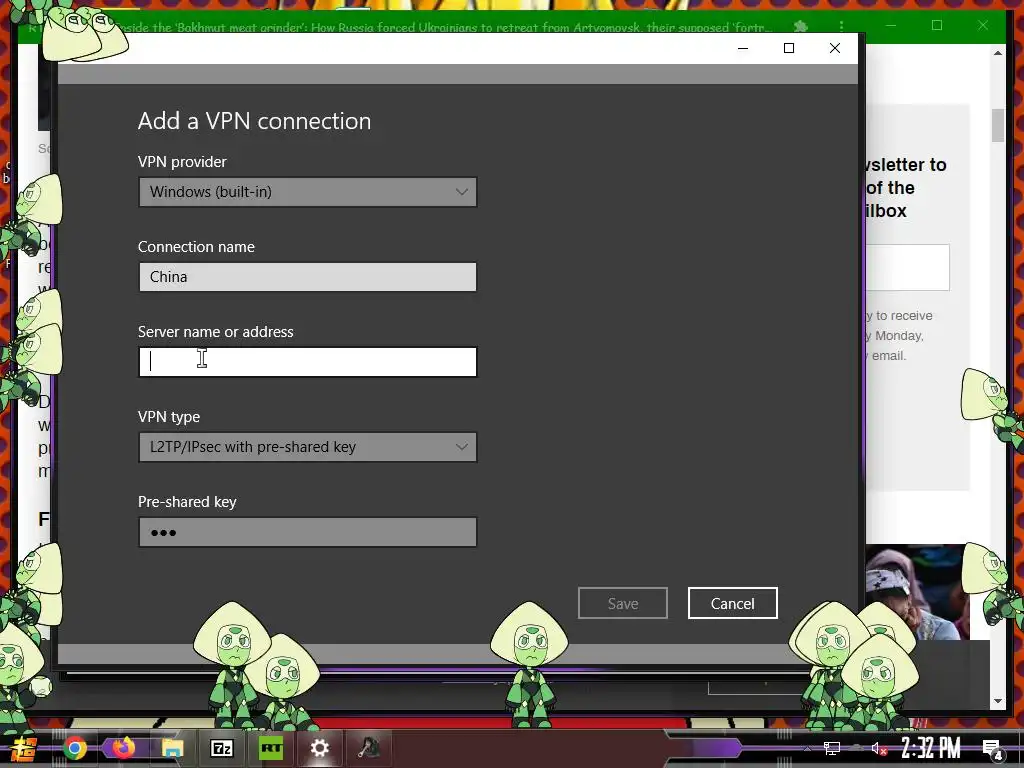
Task: Click the newsletter email box in browser
Action: [907, 267]
